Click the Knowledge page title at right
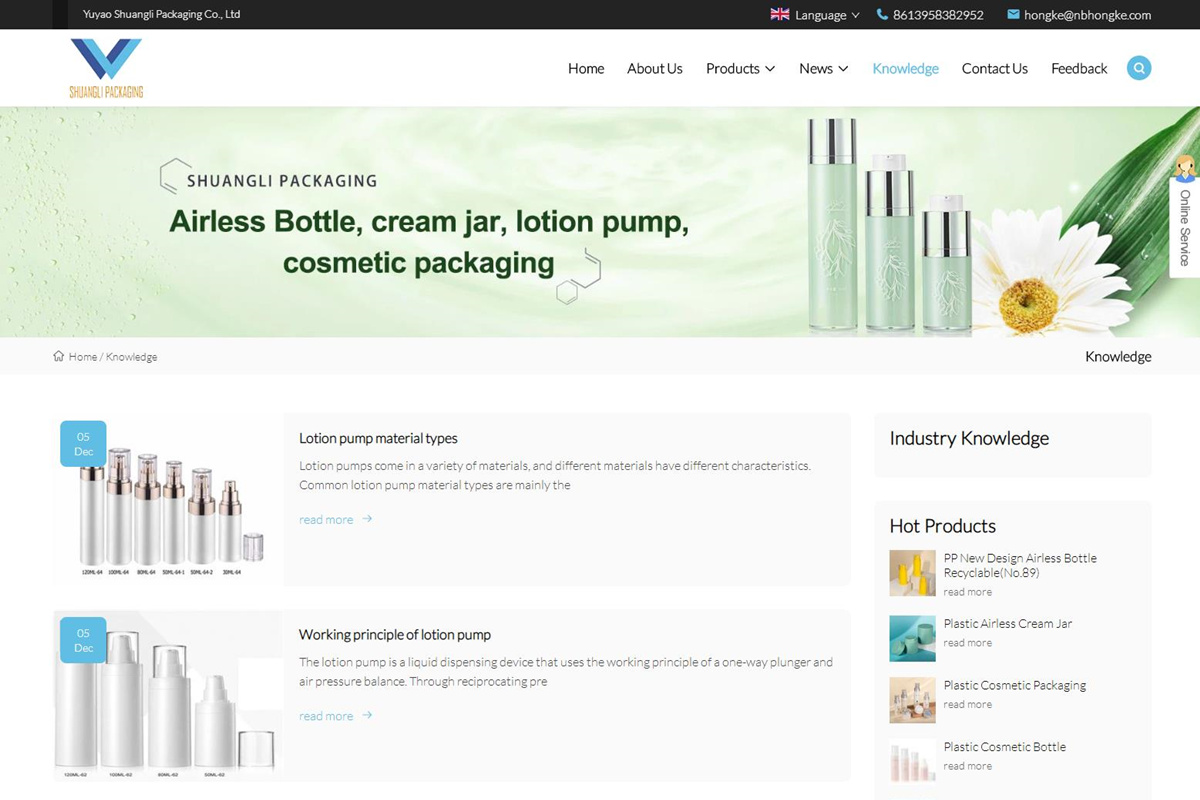Image resolution: width=1200 pixels, height=800 pixels. coord(1118,356)
